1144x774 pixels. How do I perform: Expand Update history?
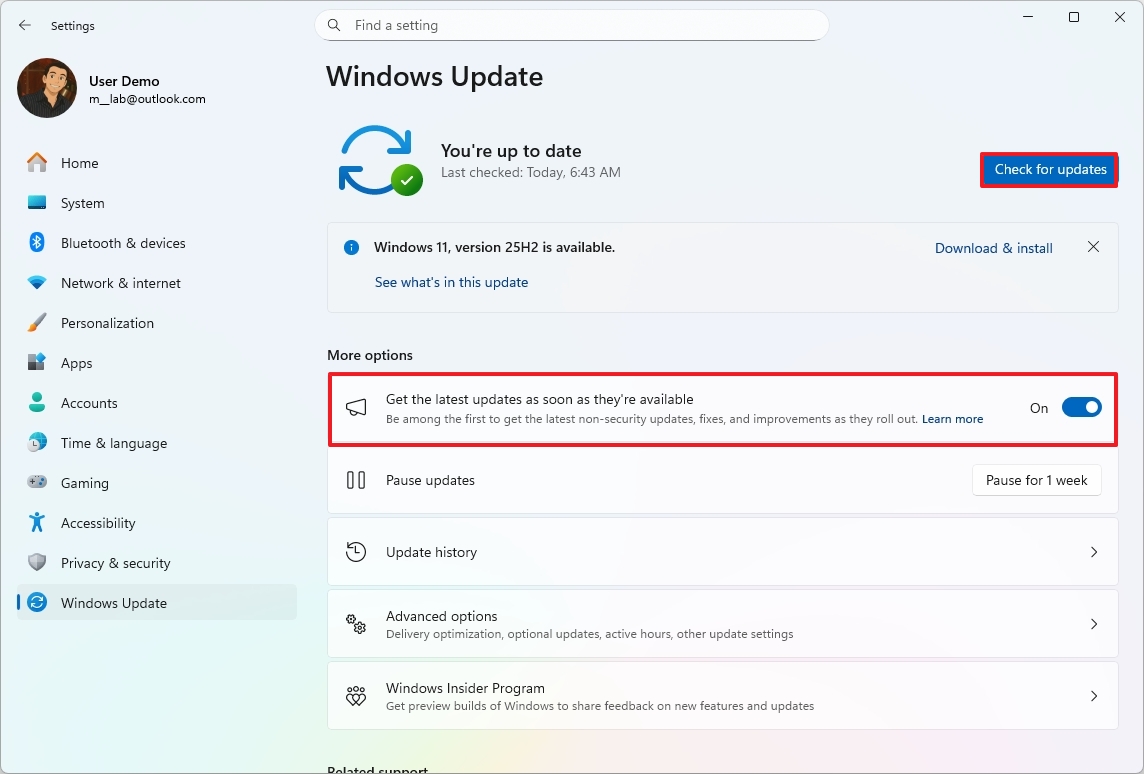(722, 551)
